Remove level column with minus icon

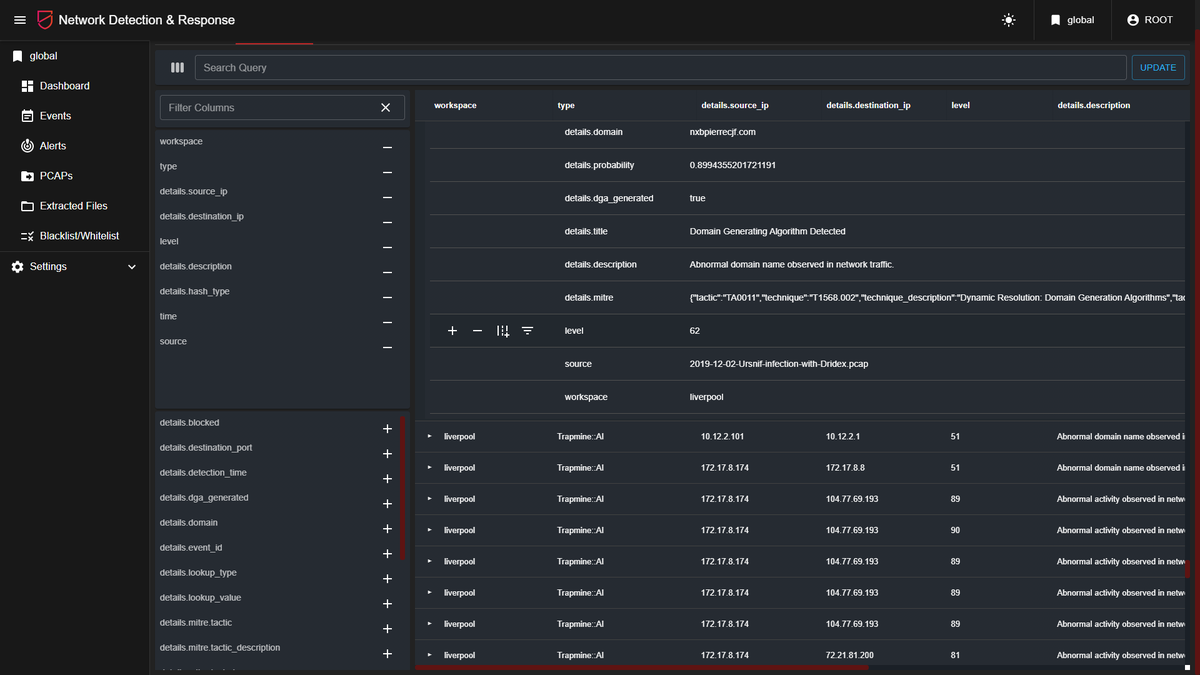[x=387, y=247]
